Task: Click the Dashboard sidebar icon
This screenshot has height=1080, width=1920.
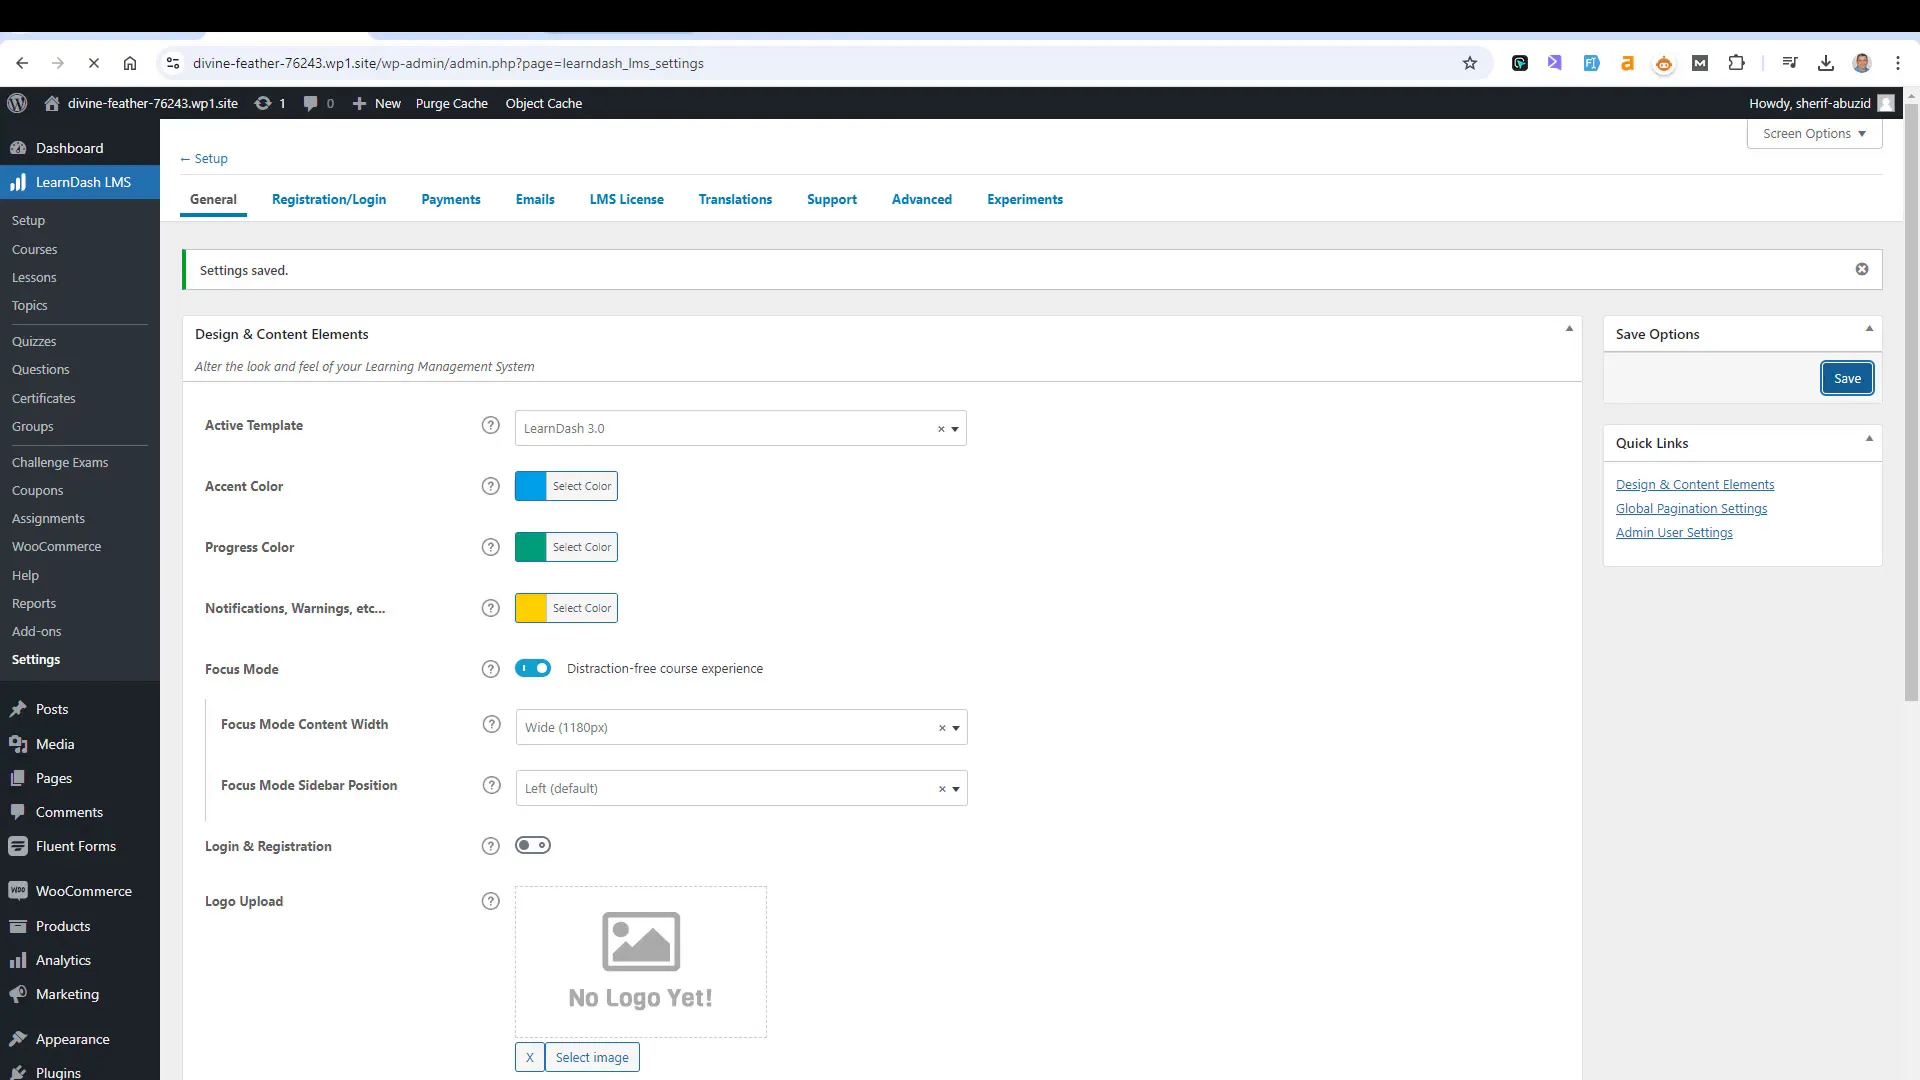Action: [17, 146]
